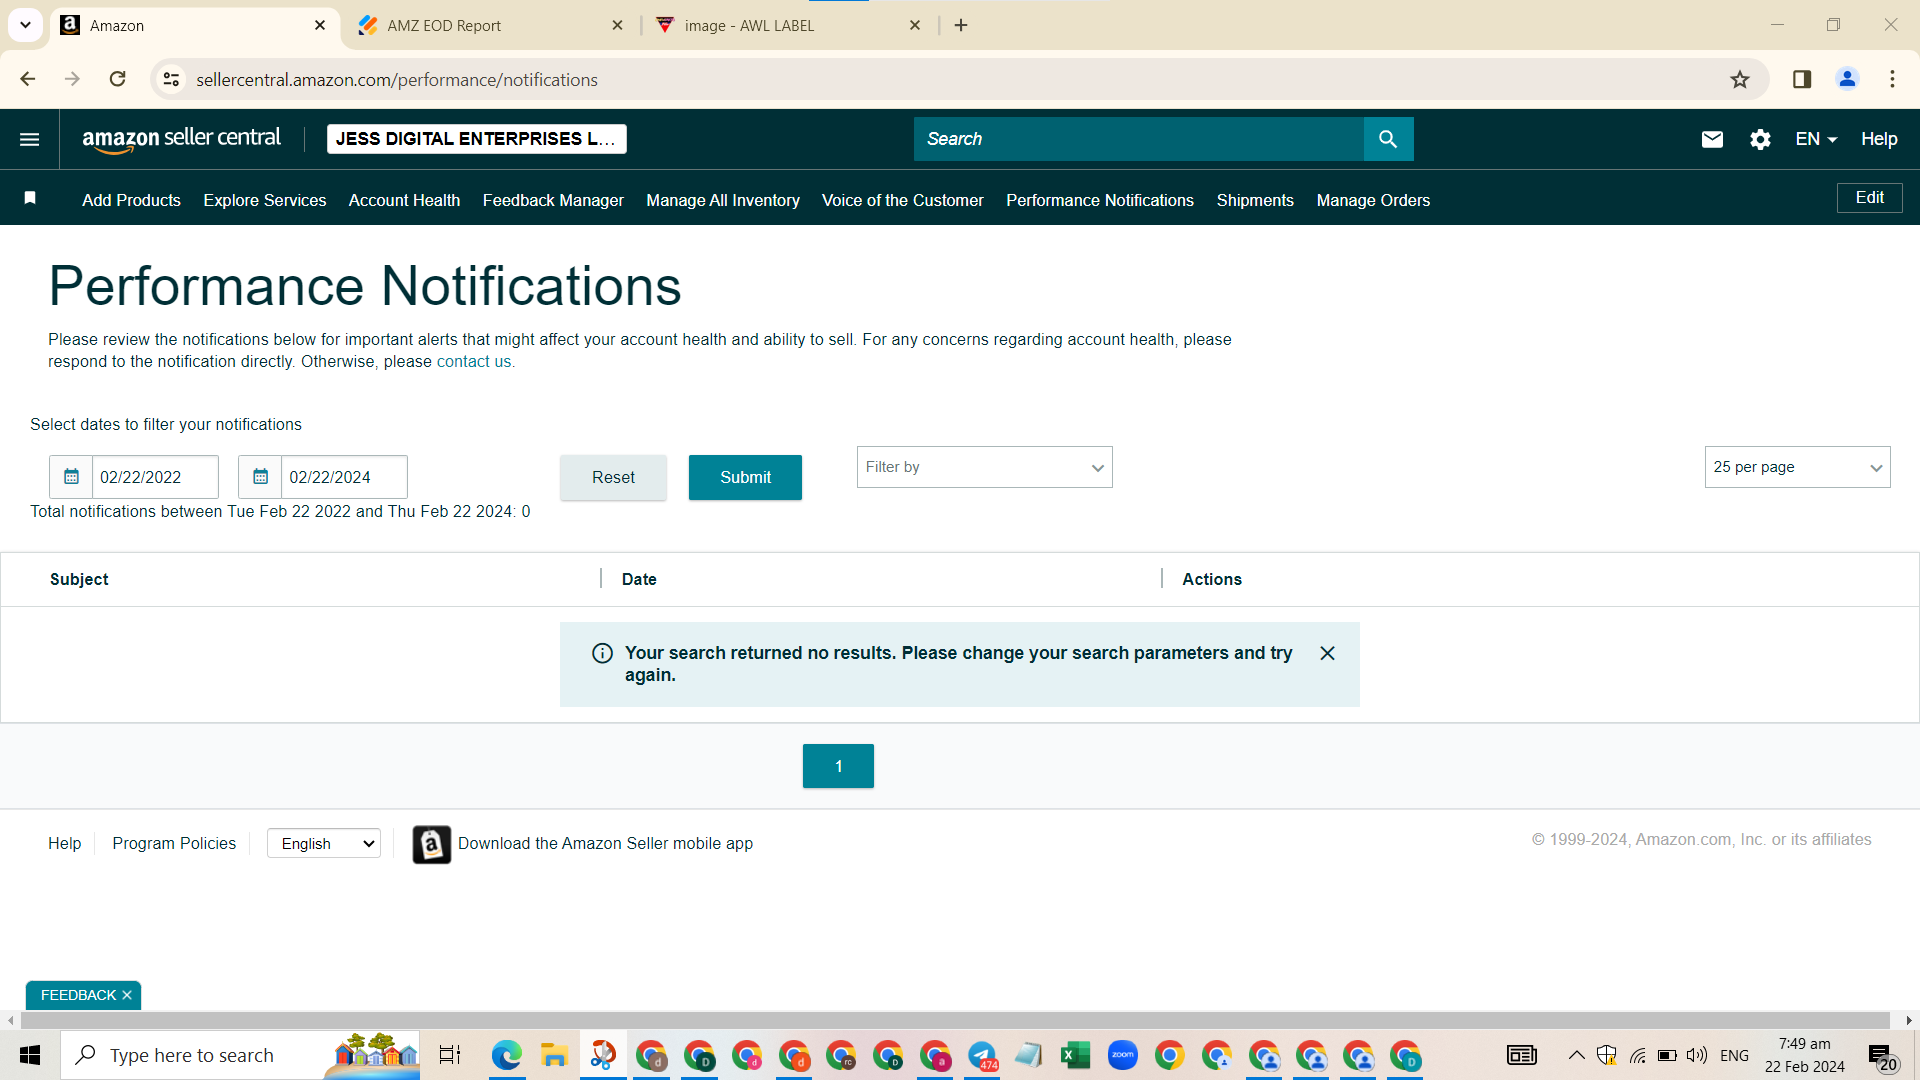
Task: Close the image - AWL LABEL tab
Action: 915,25
